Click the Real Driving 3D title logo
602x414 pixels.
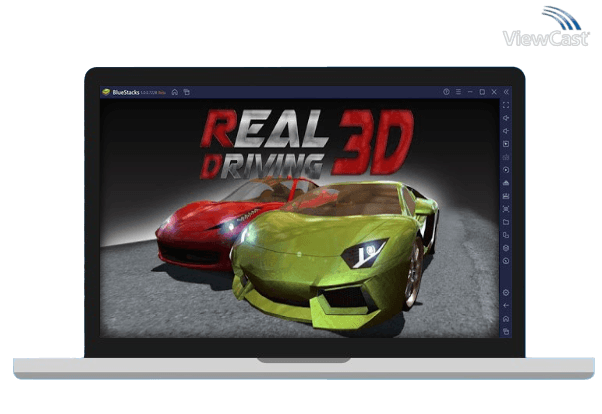click(306, 144)
